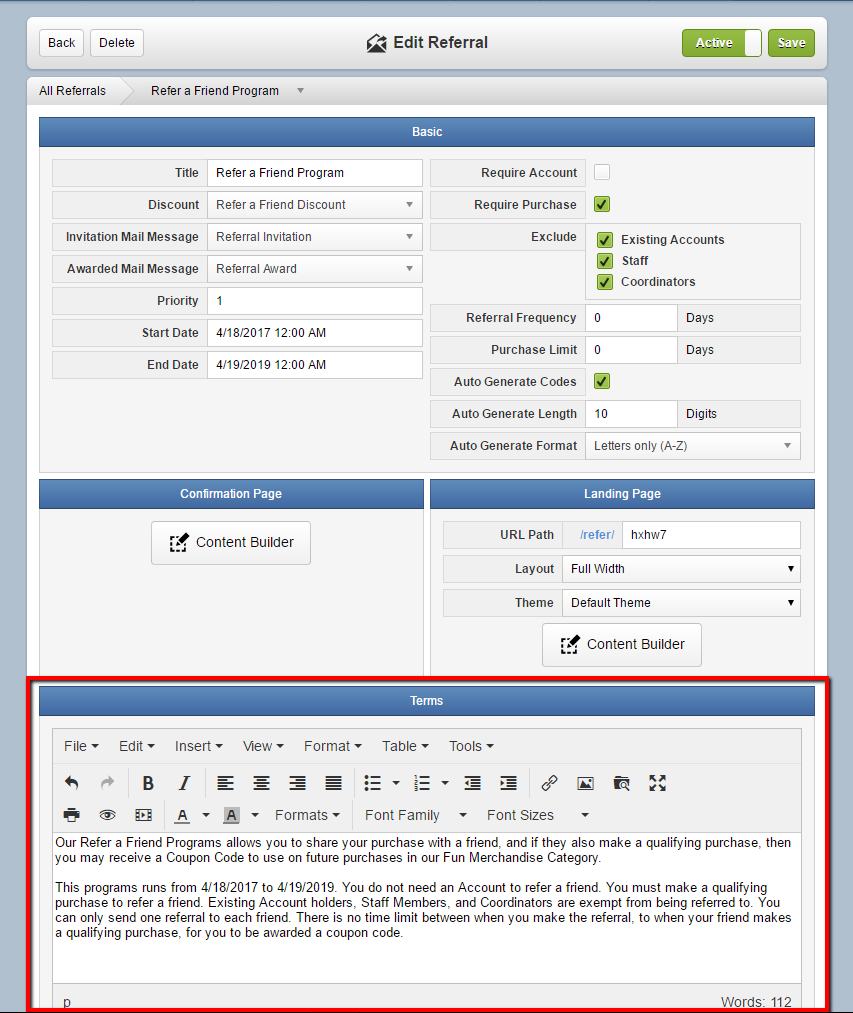Click the insert image icon
This screenshot has height=1013, width=853.
[x=585, y=783]
